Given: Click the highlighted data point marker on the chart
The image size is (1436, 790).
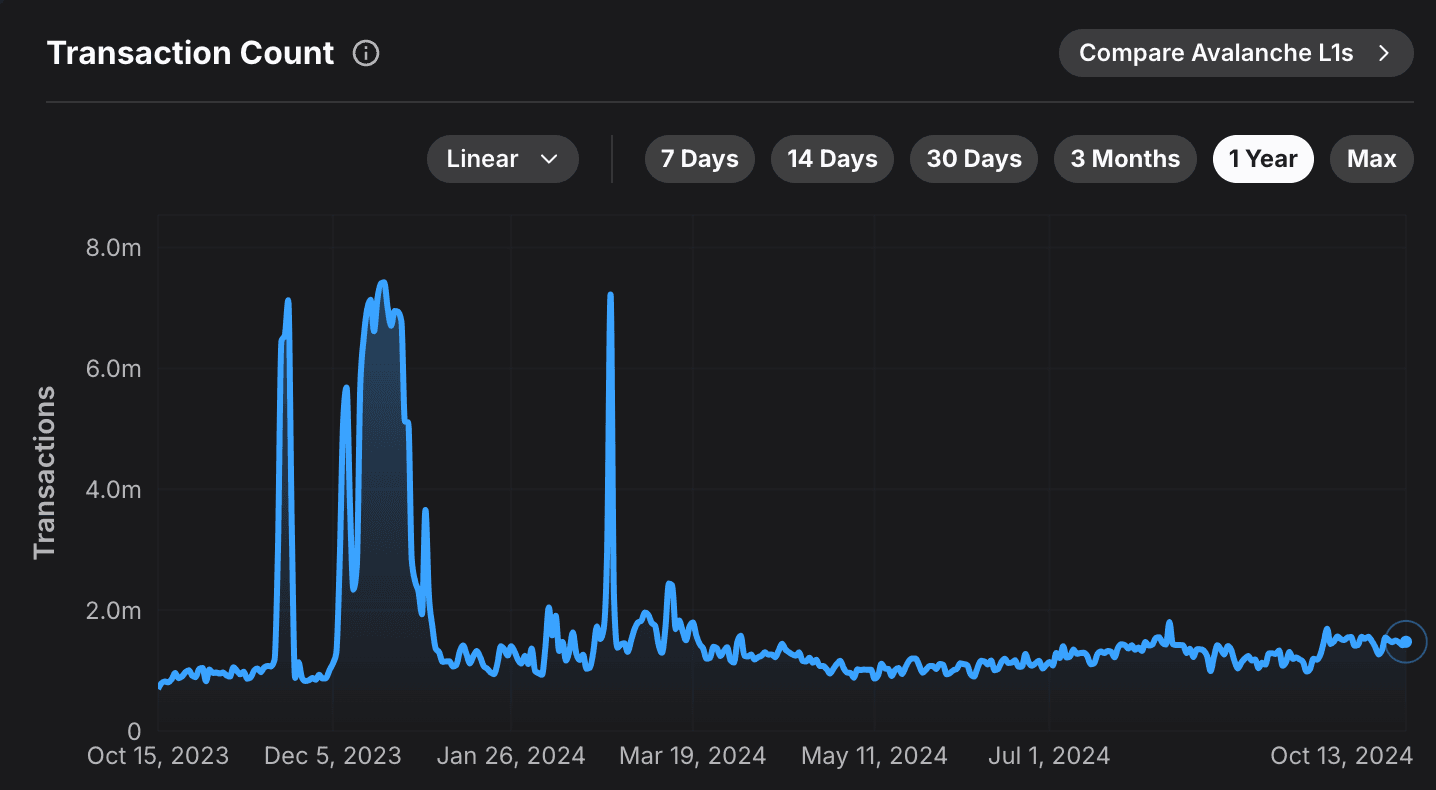Looking at the screenshot, I should click(x=1404, y=642).
